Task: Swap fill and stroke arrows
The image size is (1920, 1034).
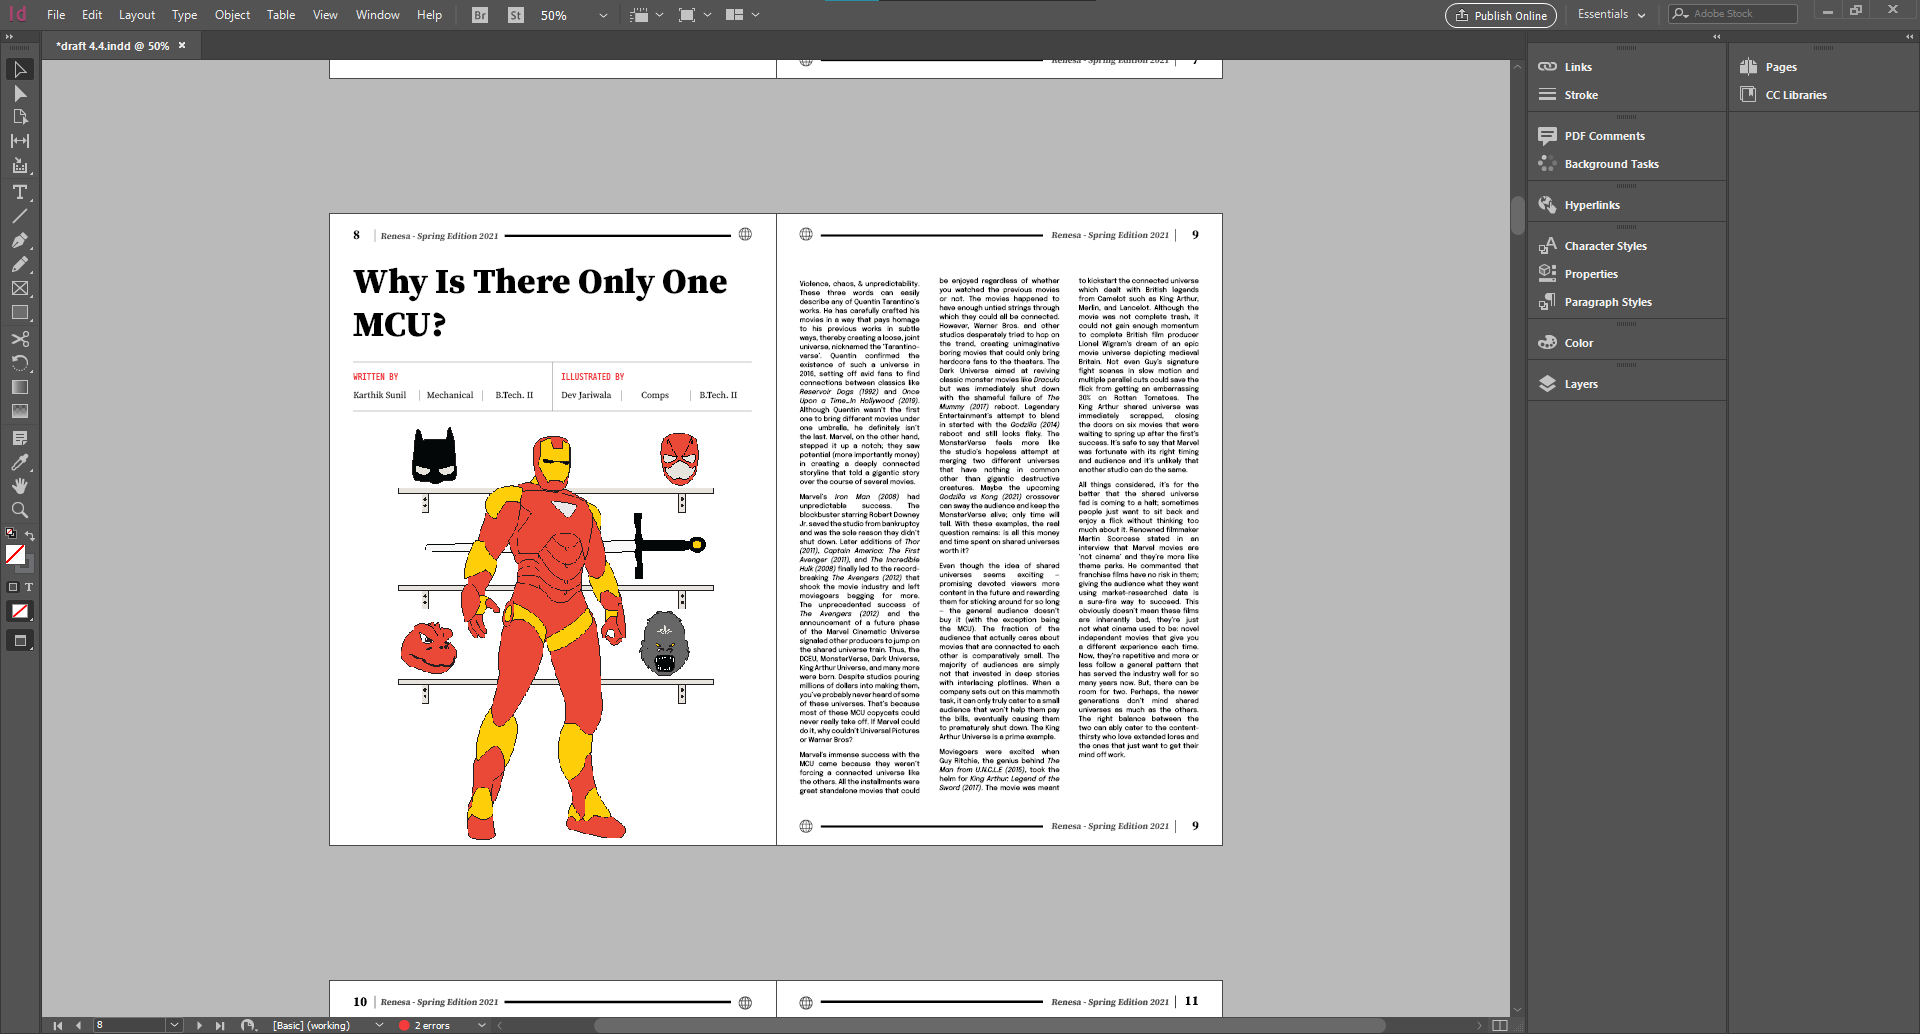Action: coord(30,535)
